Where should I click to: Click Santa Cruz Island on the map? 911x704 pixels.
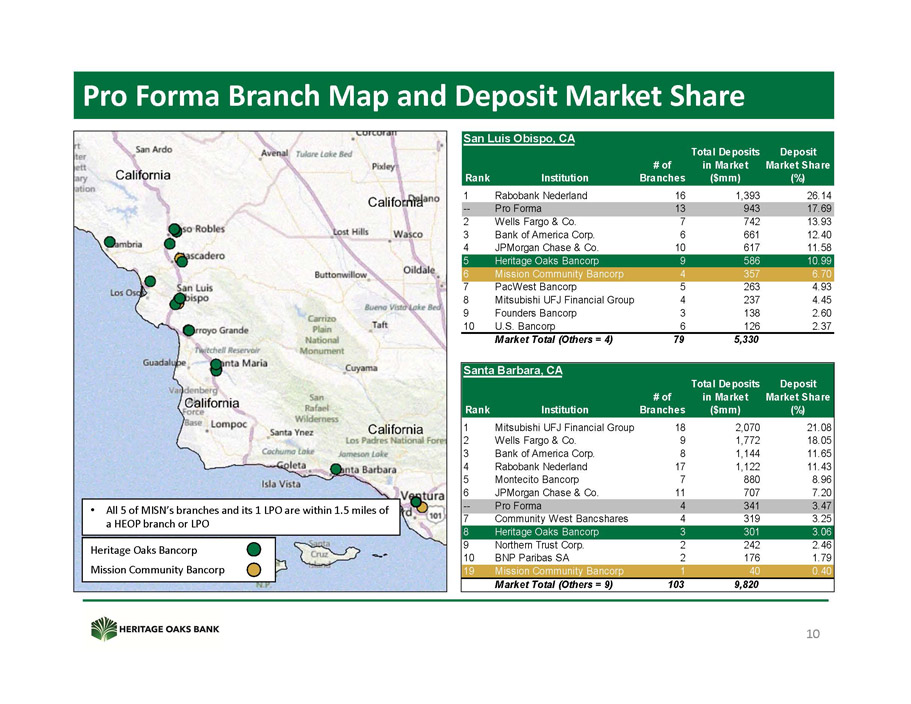(x=321, y=554)
